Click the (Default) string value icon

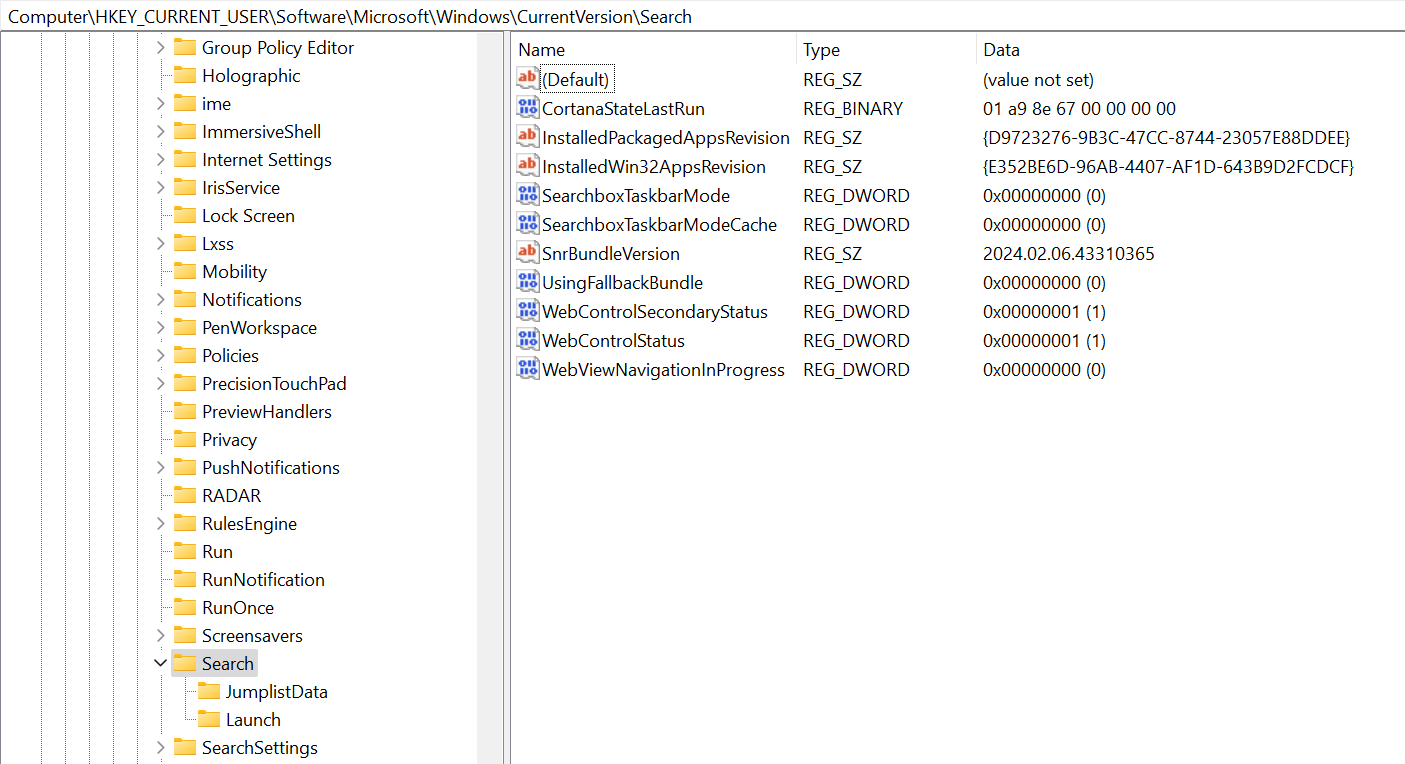[x=527, y=79]
